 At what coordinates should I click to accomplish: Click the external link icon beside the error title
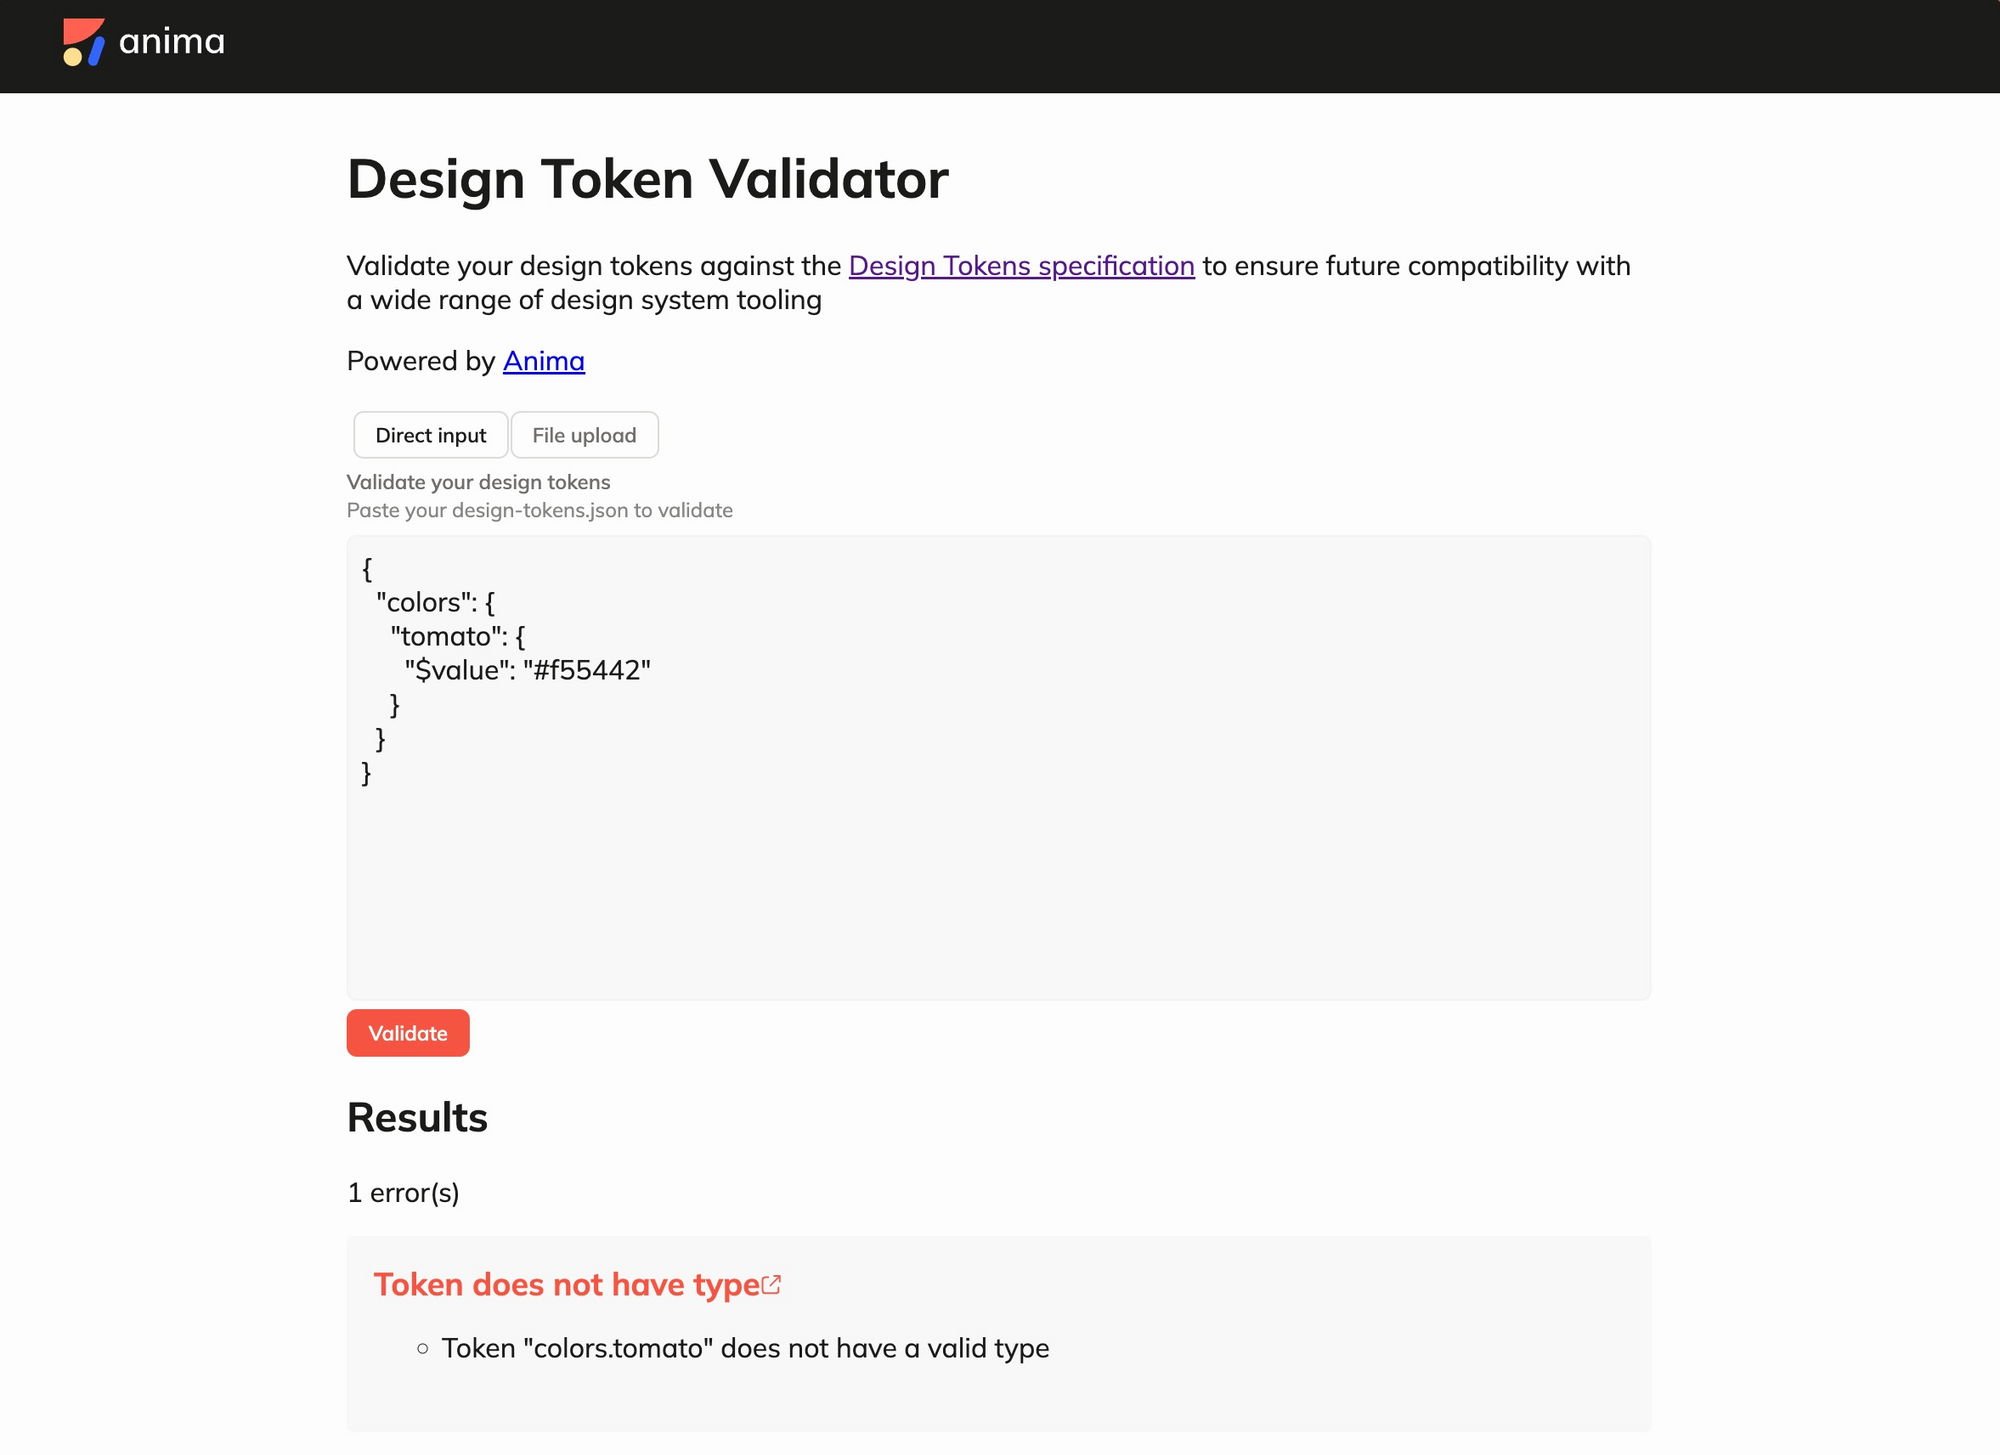pyautogui.click(x=772, y=1283)
